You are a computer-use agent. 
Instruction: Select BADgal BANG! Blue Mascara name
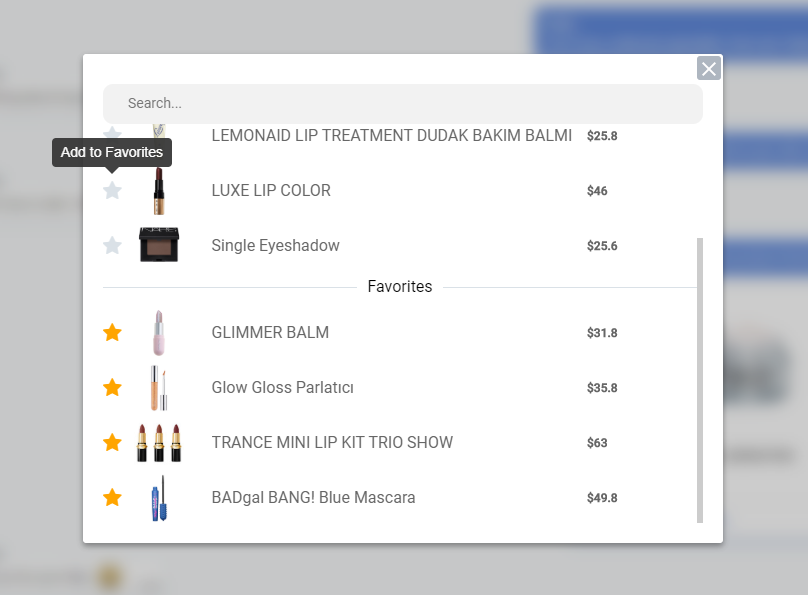(313, 498)
